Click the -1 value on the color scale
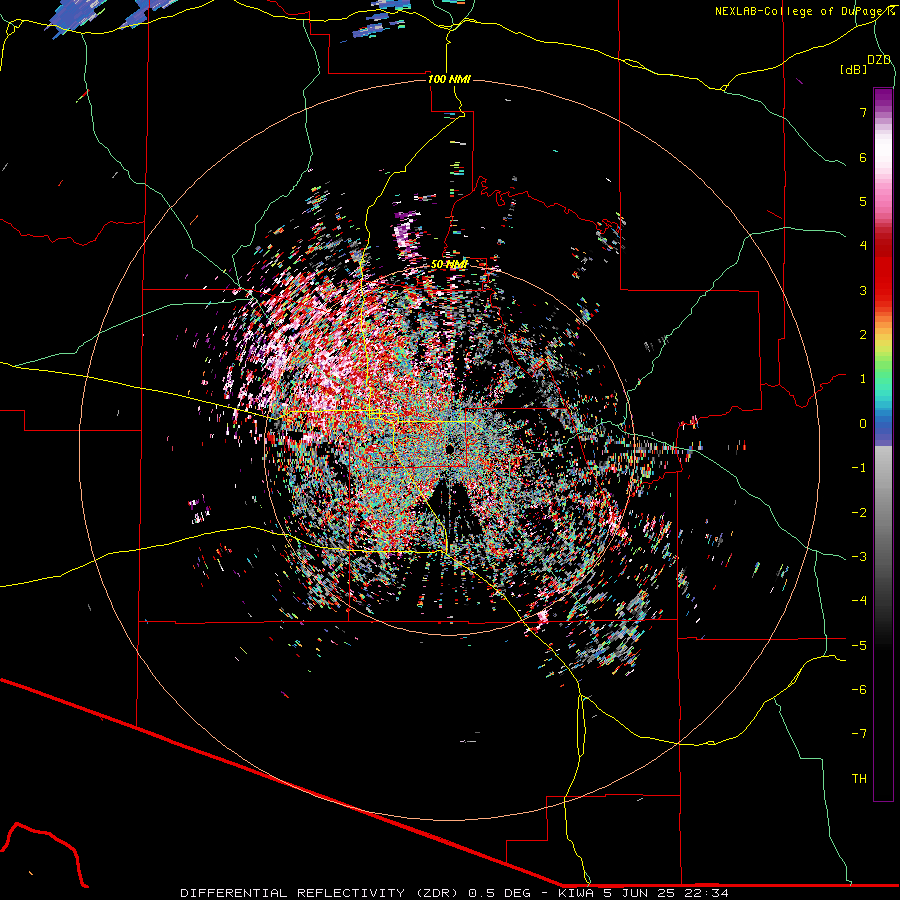900x900 pixels. point(859,468)
